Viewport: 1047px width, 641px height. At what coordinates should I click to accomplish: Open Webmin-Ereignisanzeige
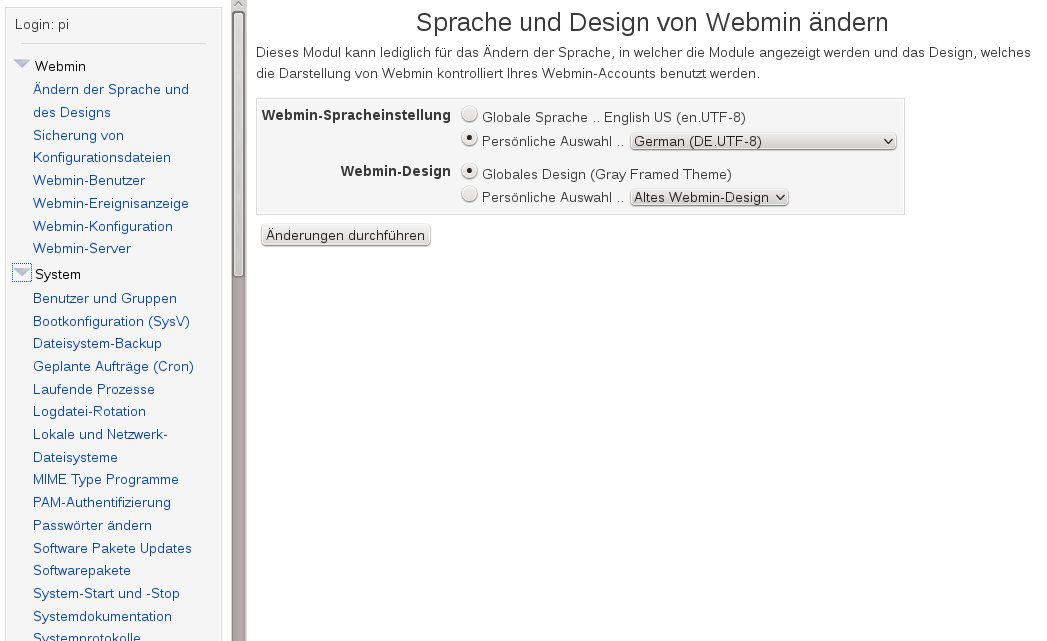coord(111,203)
